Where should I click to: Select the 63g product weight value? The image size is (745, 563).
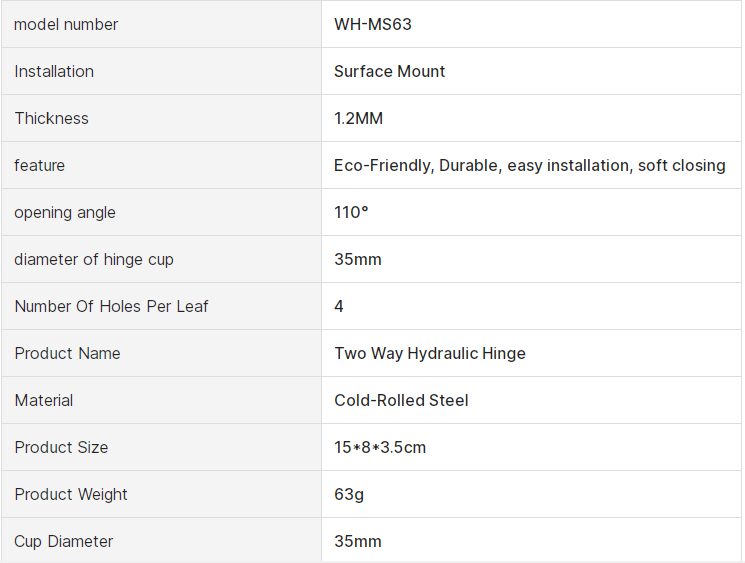point(347,494)
